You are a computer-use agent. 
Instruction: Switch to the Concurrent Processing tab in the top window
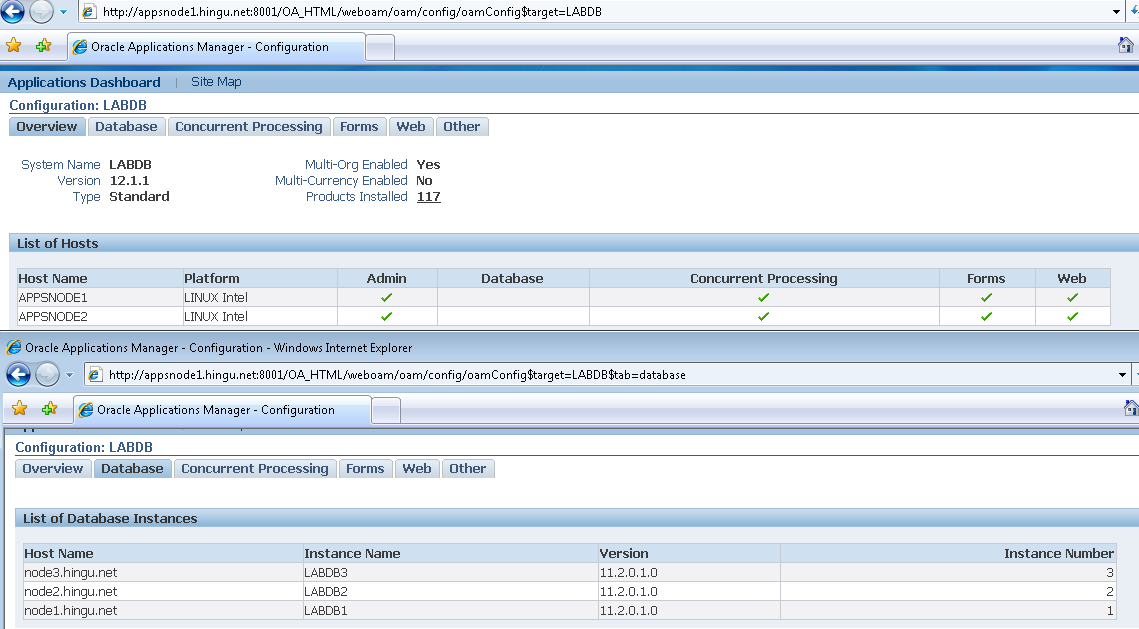[248, 127]
